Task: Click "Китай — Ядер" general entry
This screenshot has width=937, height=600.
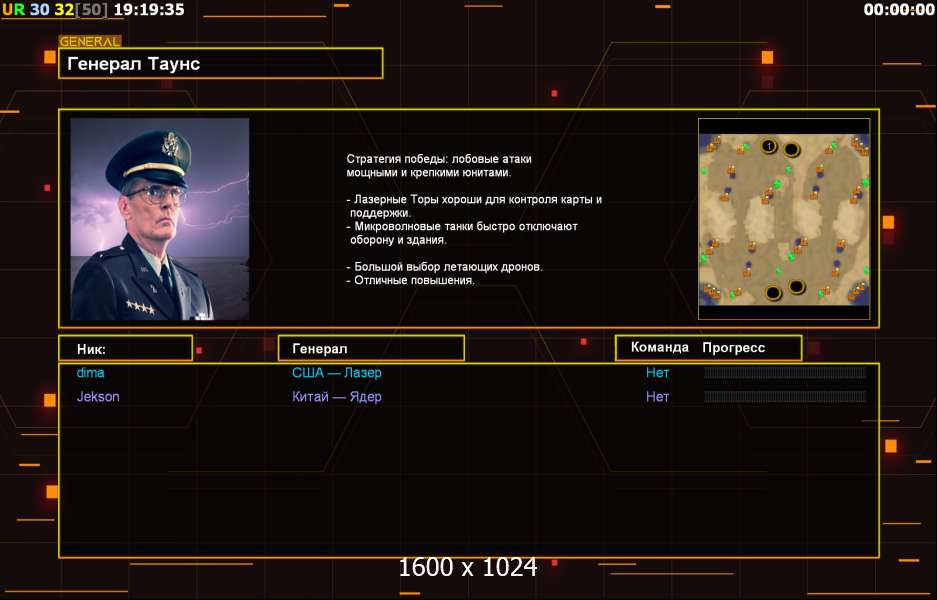Action: click(x=336, y=397)
